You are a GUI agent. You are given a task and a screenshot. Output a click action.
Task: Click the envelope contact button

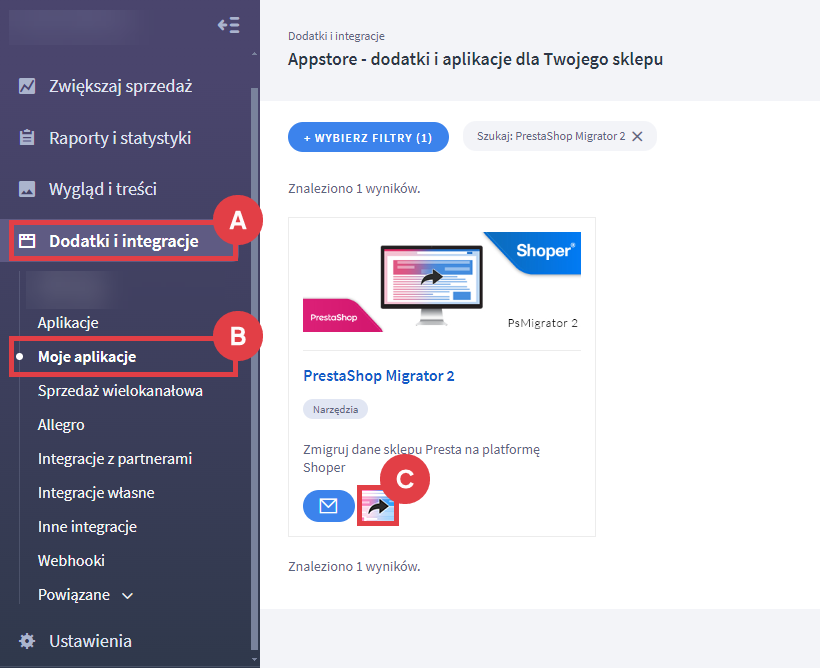pyautogui.click(x=328, y=506)
